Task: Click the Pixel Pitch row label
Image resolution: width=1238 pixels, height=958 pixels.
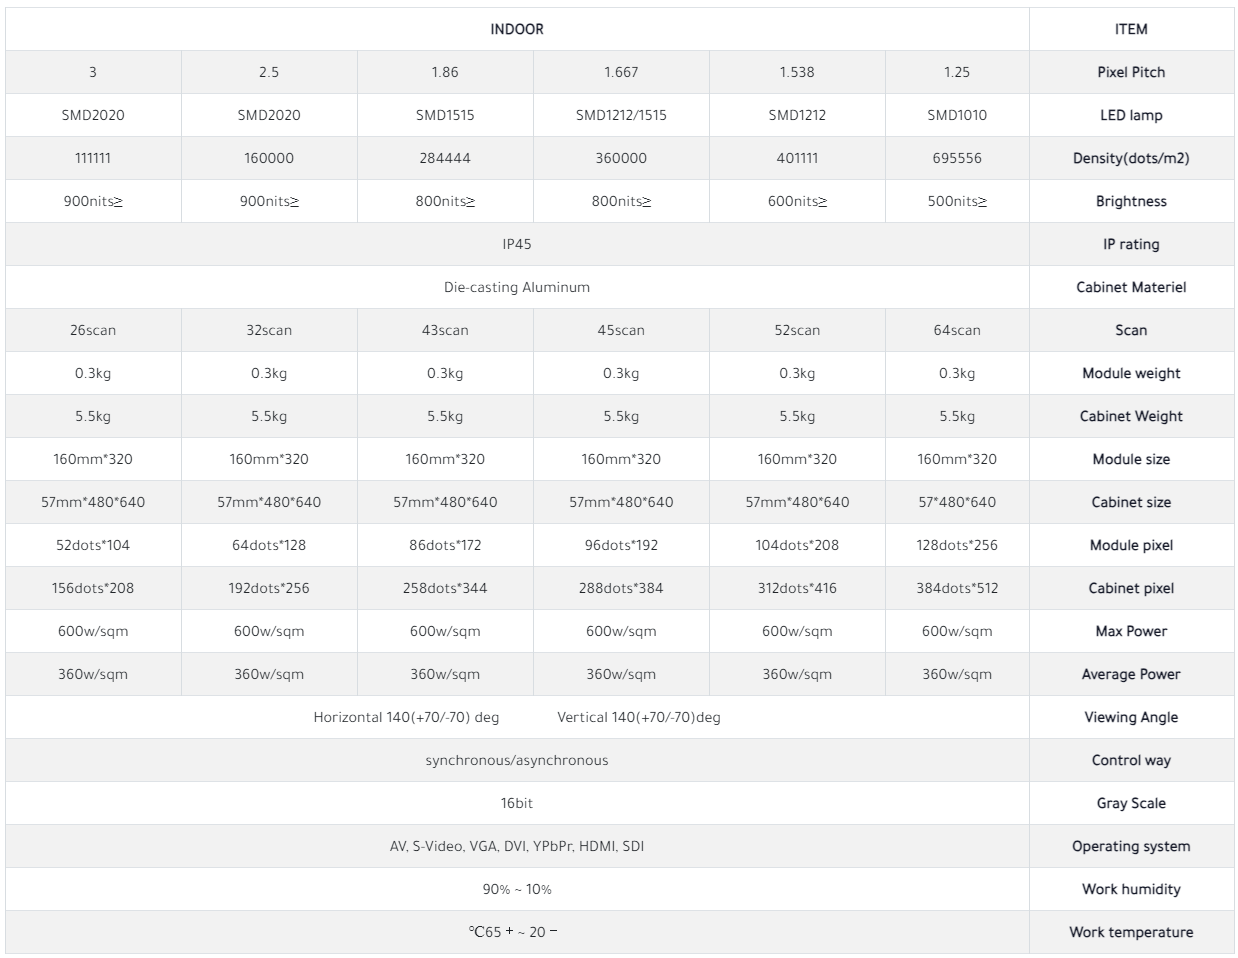Action: (1131, 72)
